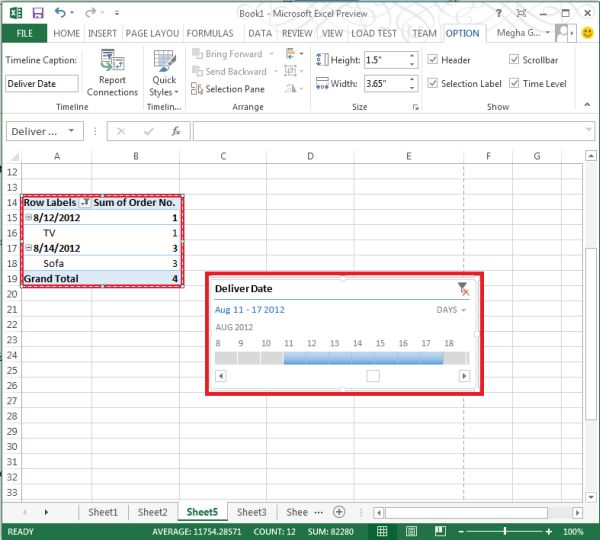Image resolution: width=600 pixels, height=540 pixels.
Task: Open the Customize Quick Access Toolbar dropdown
Action: pyautogui.click(x=117, y=13)
